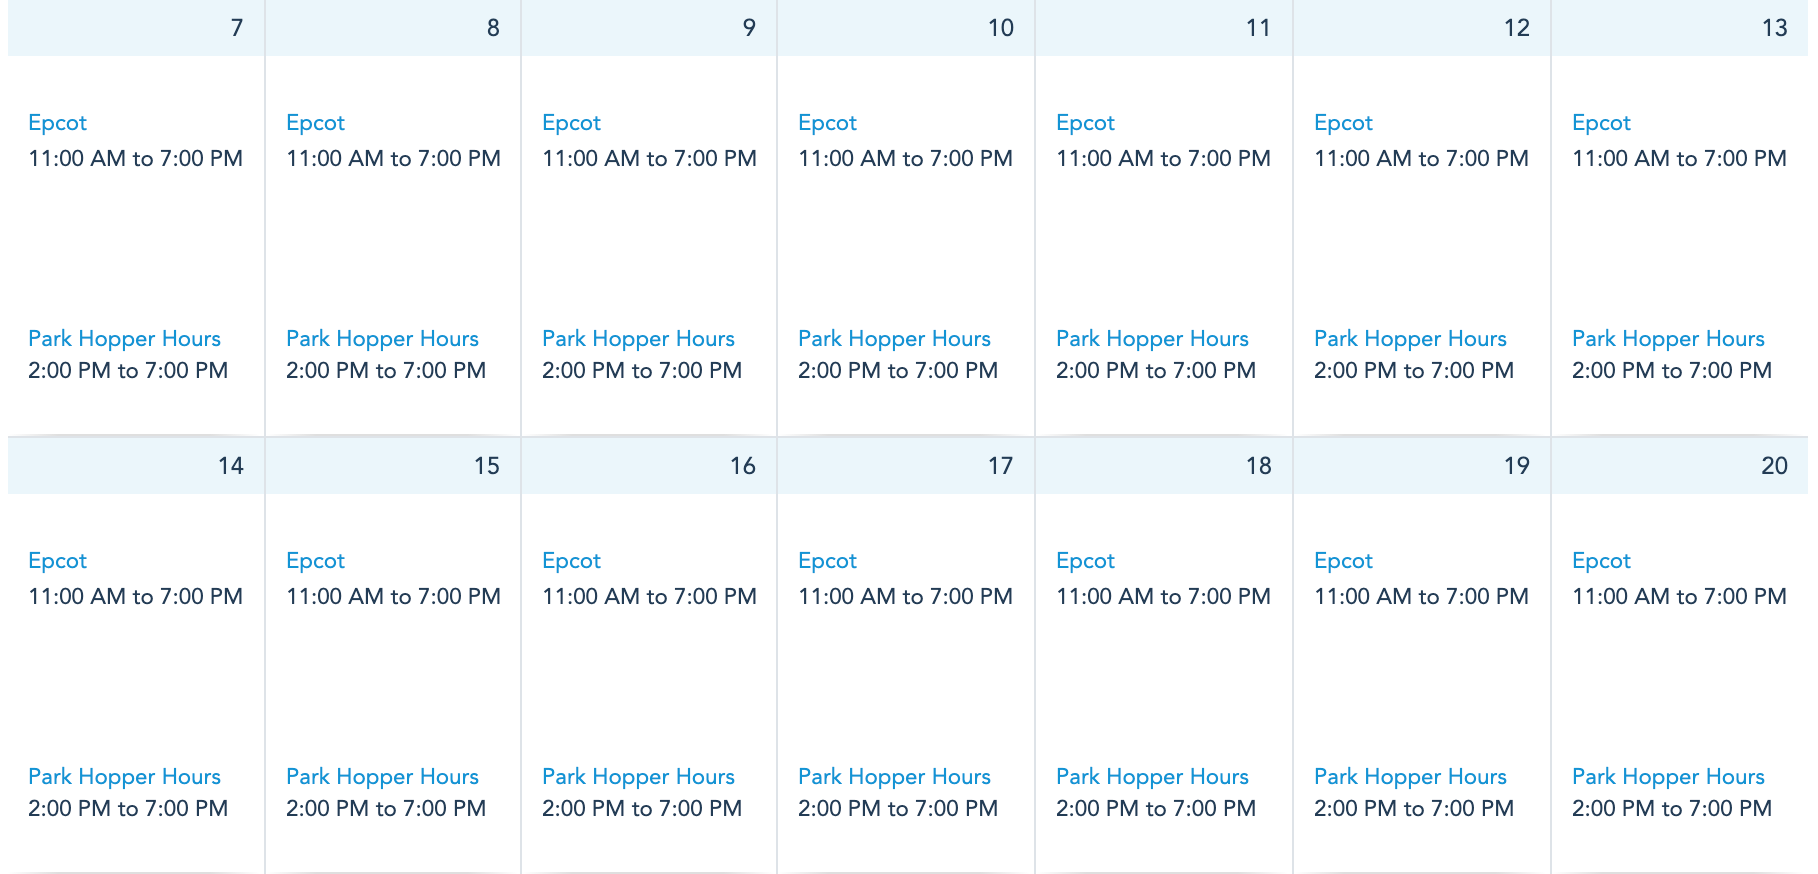Click Park Hopper Hours link on day 7
Viewport: 1818px width, 874px height.
point(124,339)
